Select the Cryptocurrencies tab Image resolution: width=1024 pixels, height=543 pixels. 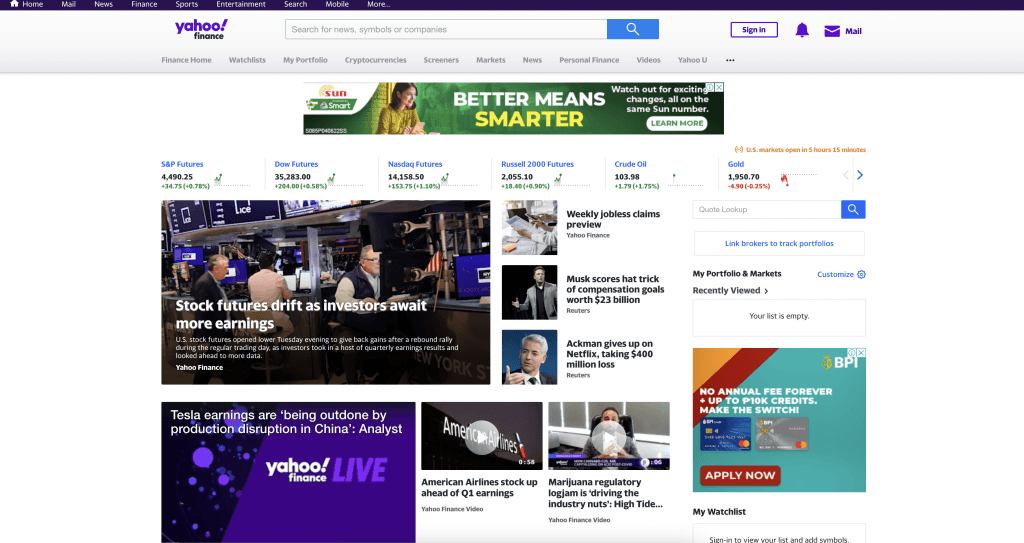[x=376, y=60]
